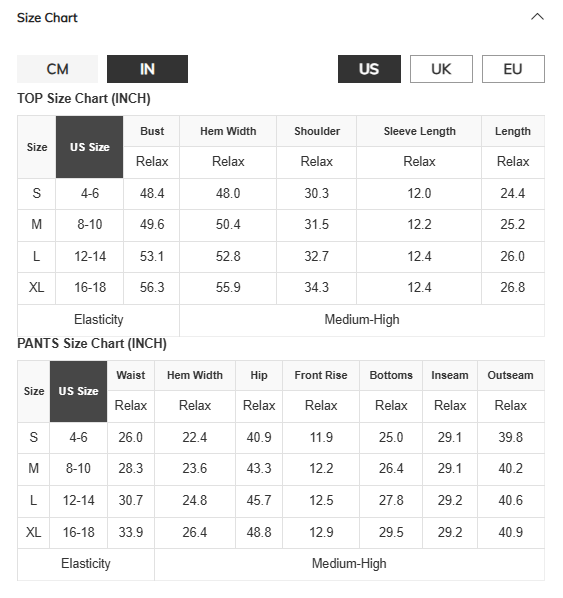The width and height of the screenshot is (563, 598).
Task: Click US Size header in PANTS chart
Action: point(79,391)
